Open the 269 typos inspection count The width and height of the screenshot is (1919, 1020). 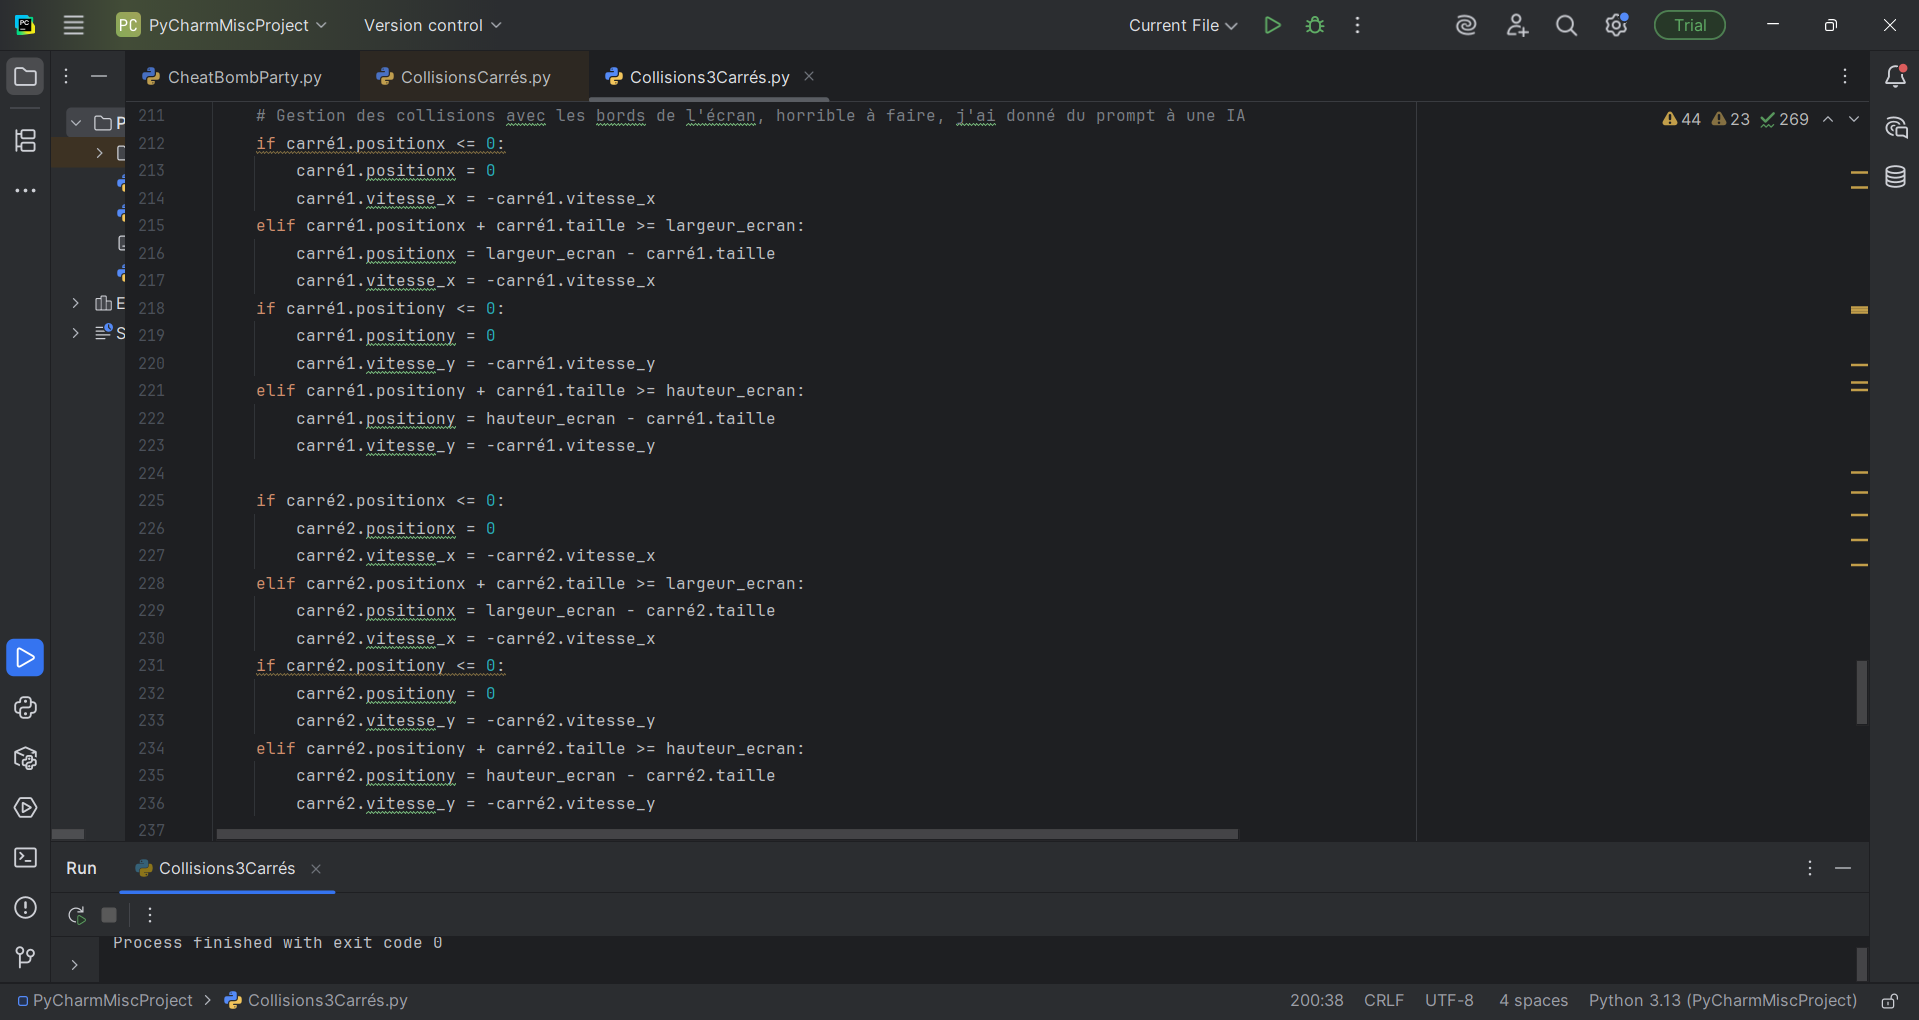click(x=1785, y=119)
